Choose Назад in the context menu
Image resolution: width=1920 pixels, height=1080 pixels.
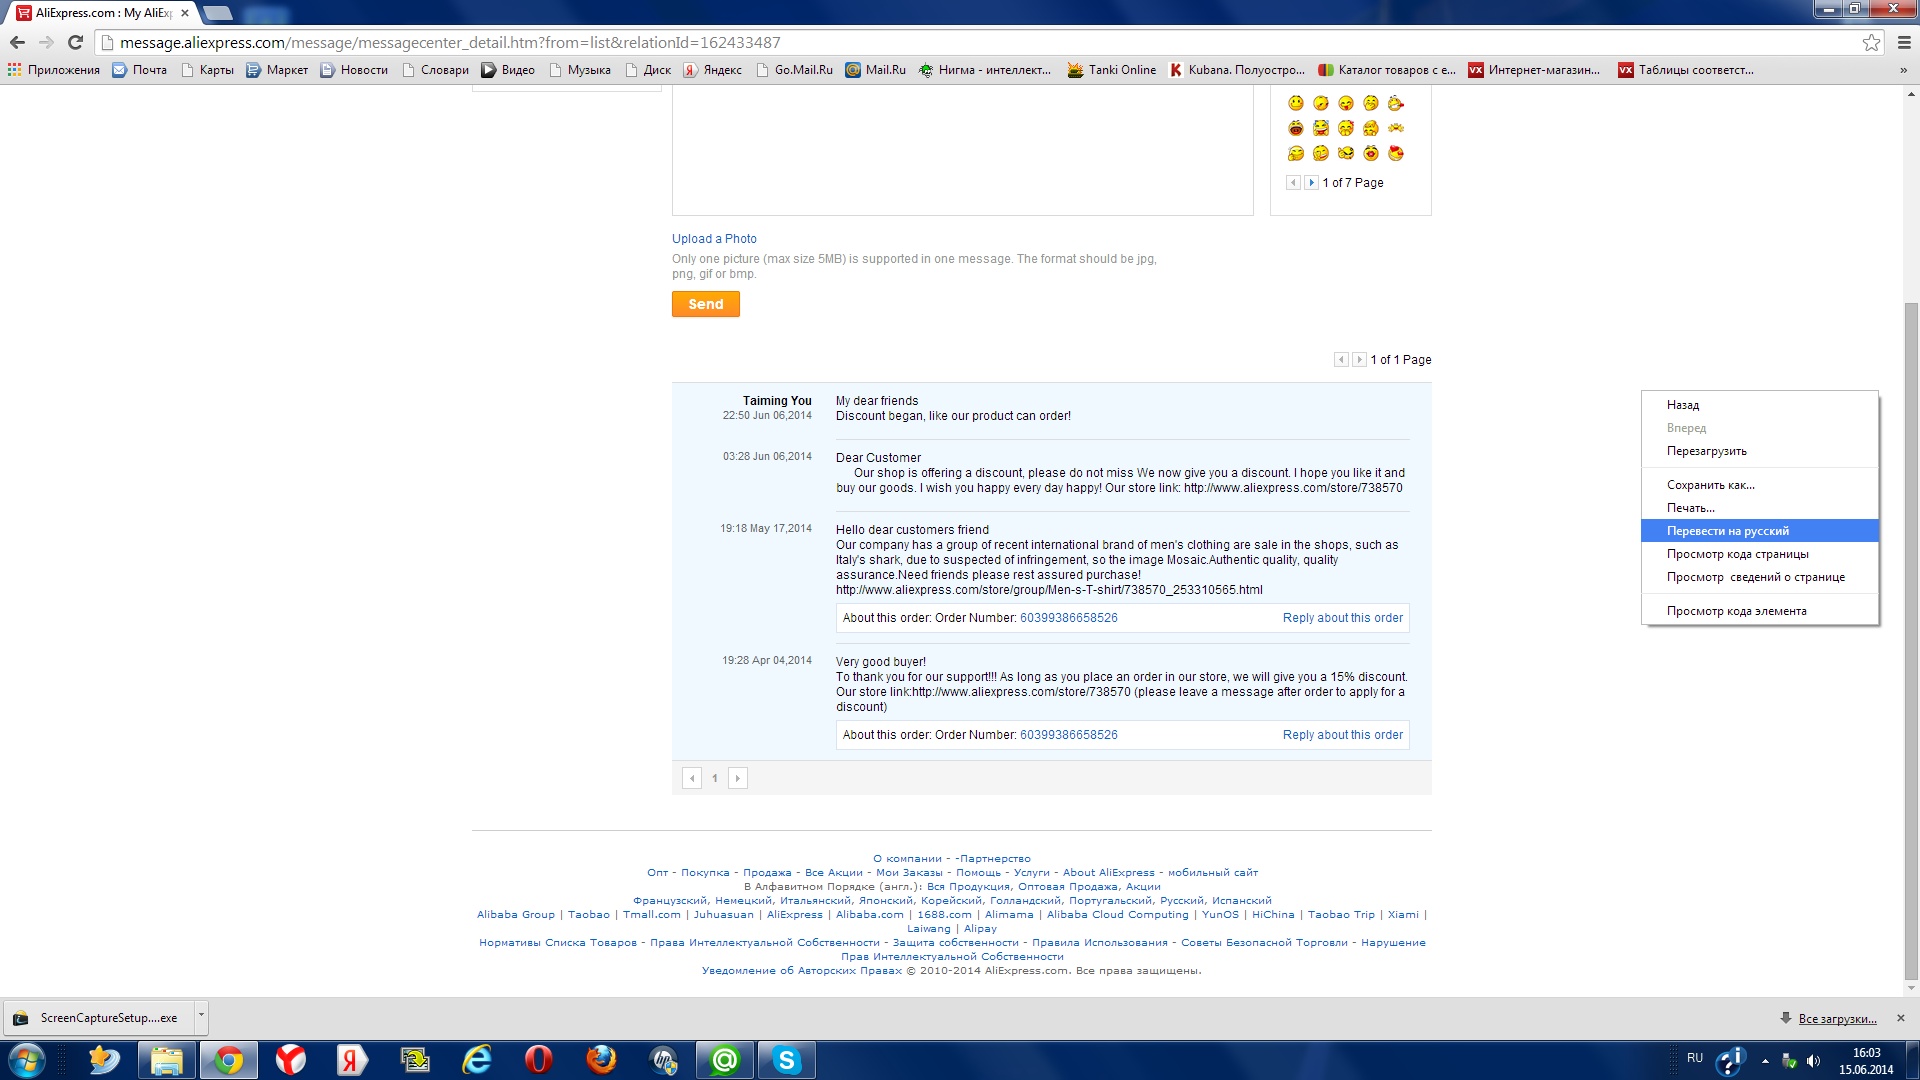(x=1760, y=405)
